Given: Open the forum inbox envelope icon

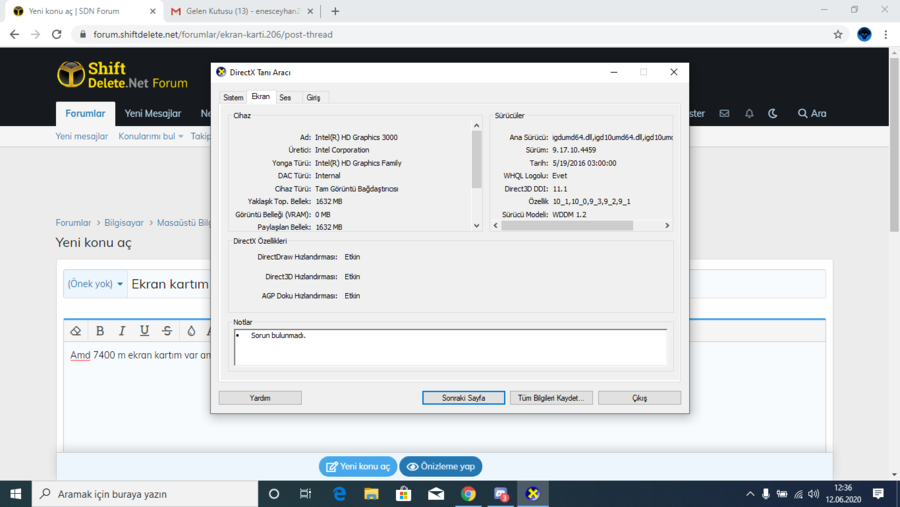Looking at the screenshot, I should tap(725, 114).
